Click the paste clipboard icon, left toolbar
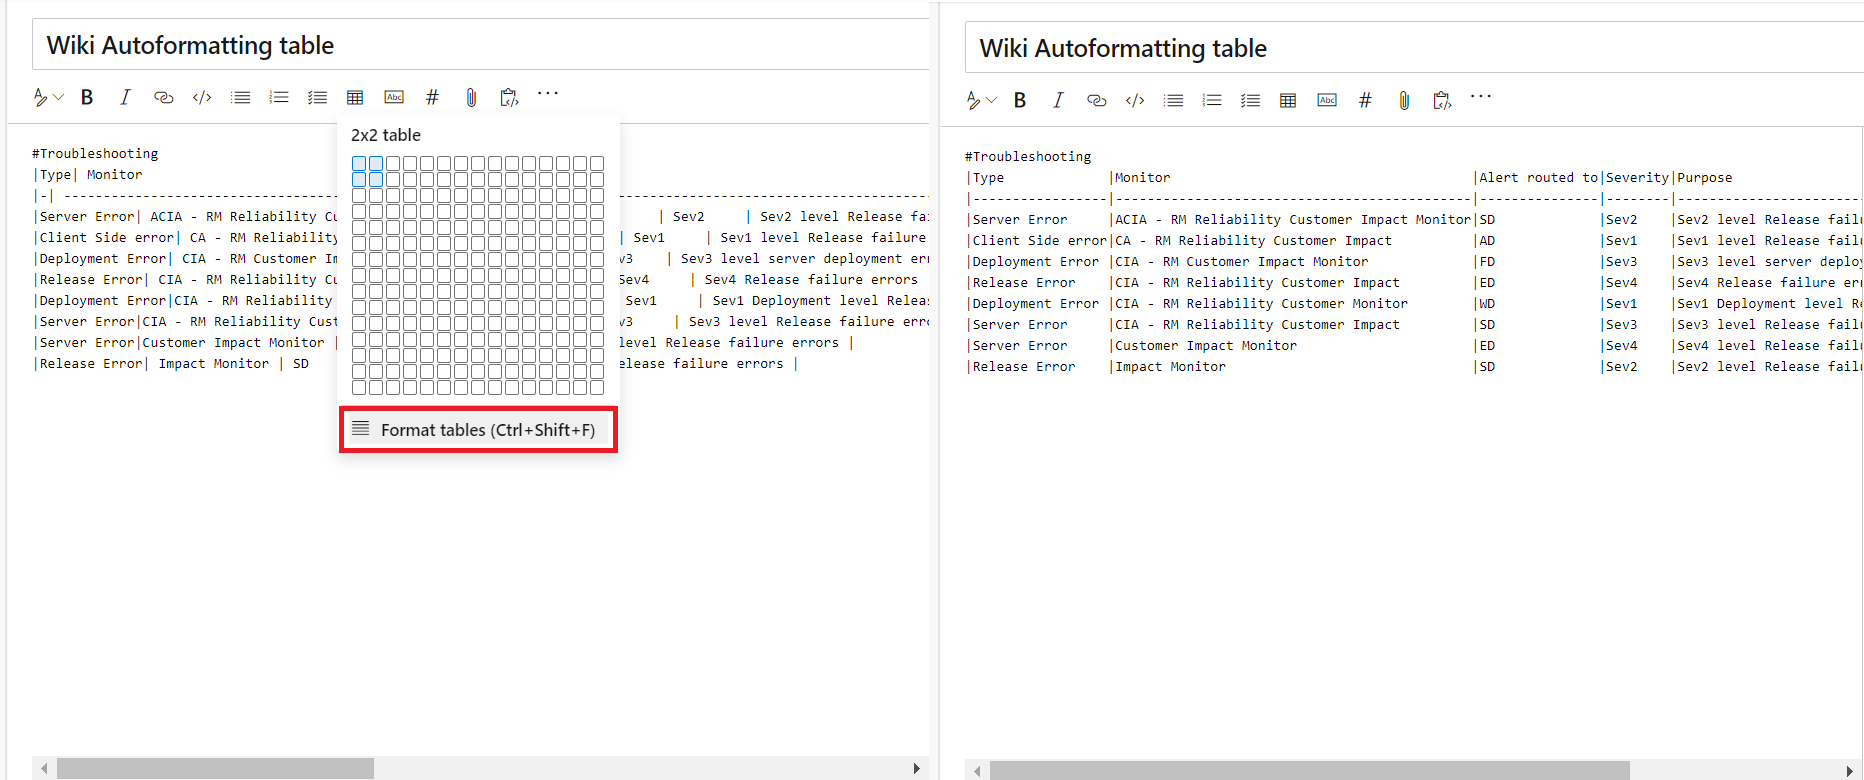 509,97
